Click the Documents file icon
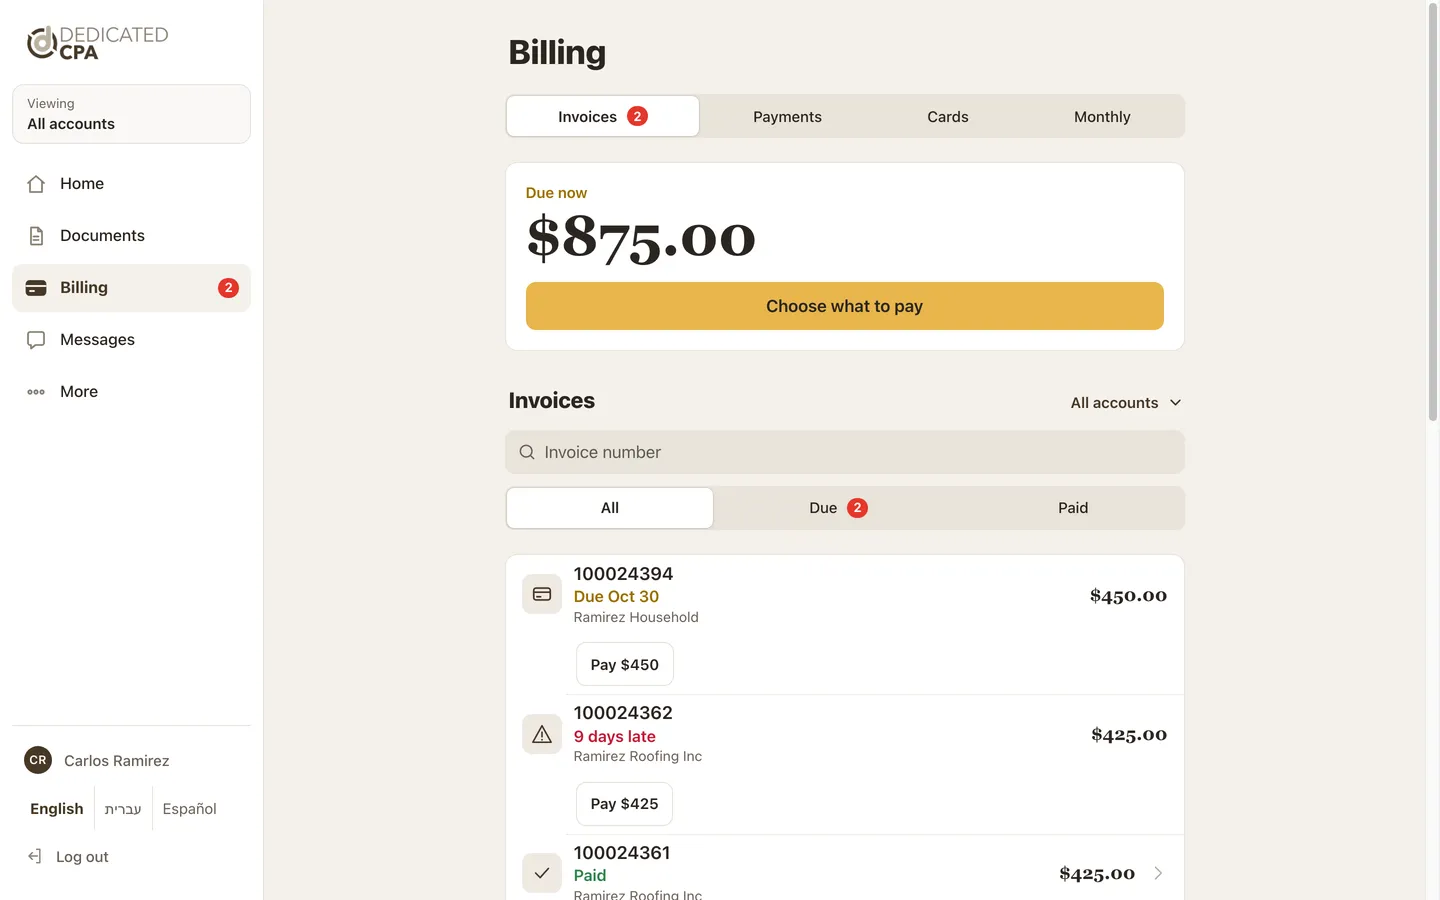1440x900 pixels. point(36,236)
